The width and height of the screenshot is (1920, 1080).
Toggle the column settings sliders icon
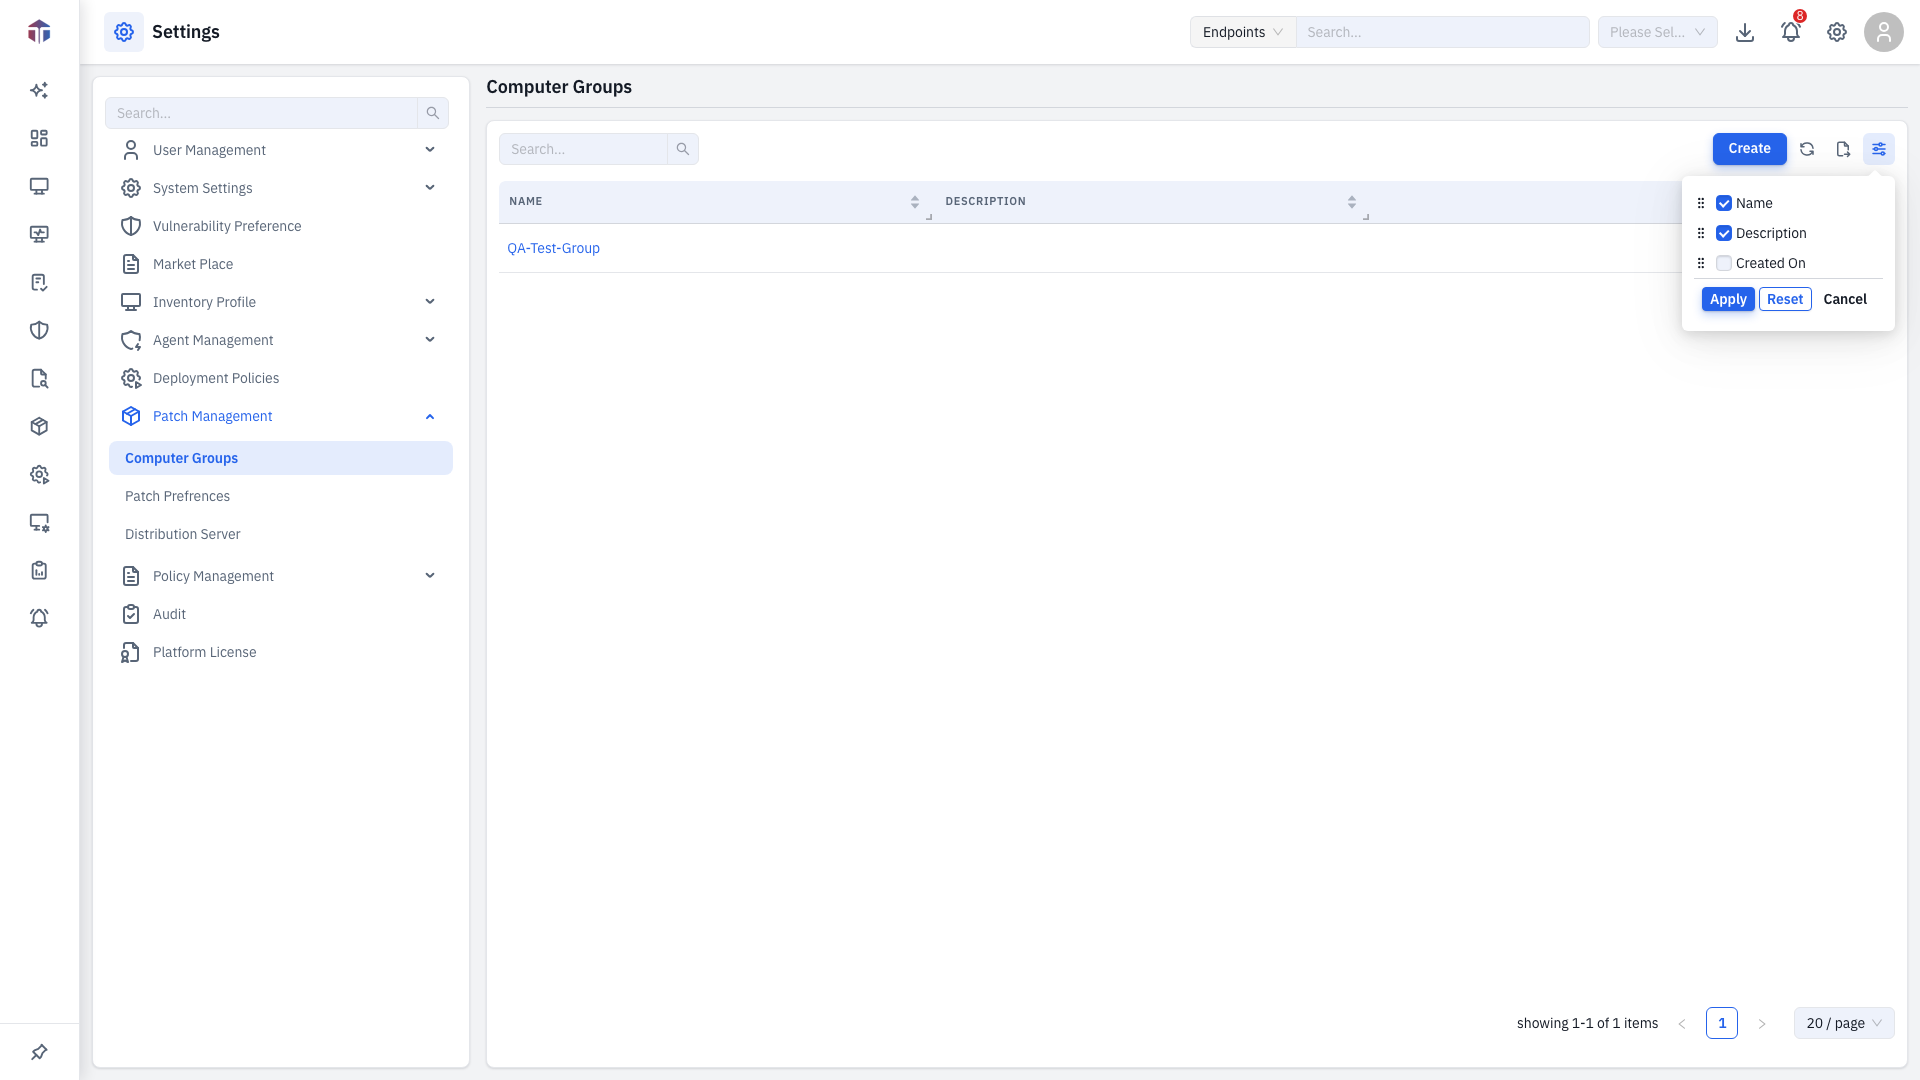[1879, 149]
